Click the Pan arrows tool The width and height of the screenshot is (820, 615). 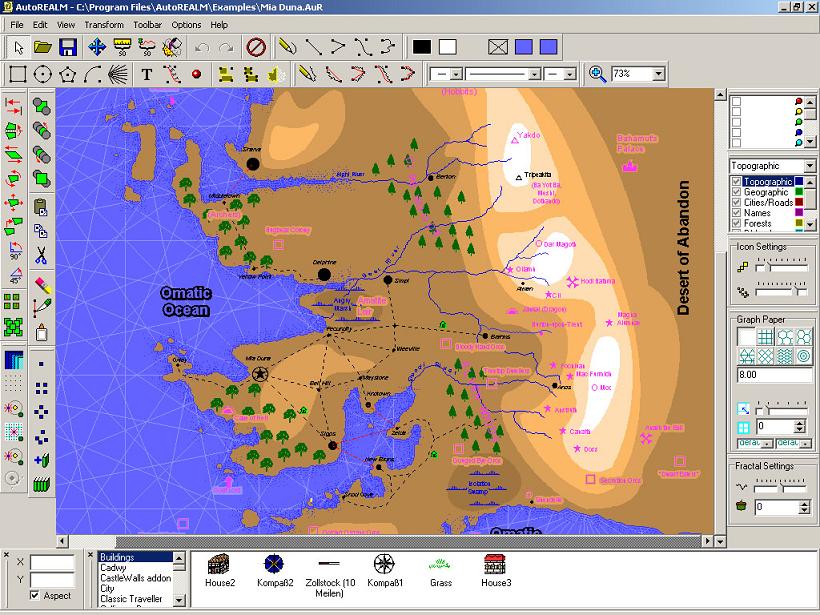[97, 47]
